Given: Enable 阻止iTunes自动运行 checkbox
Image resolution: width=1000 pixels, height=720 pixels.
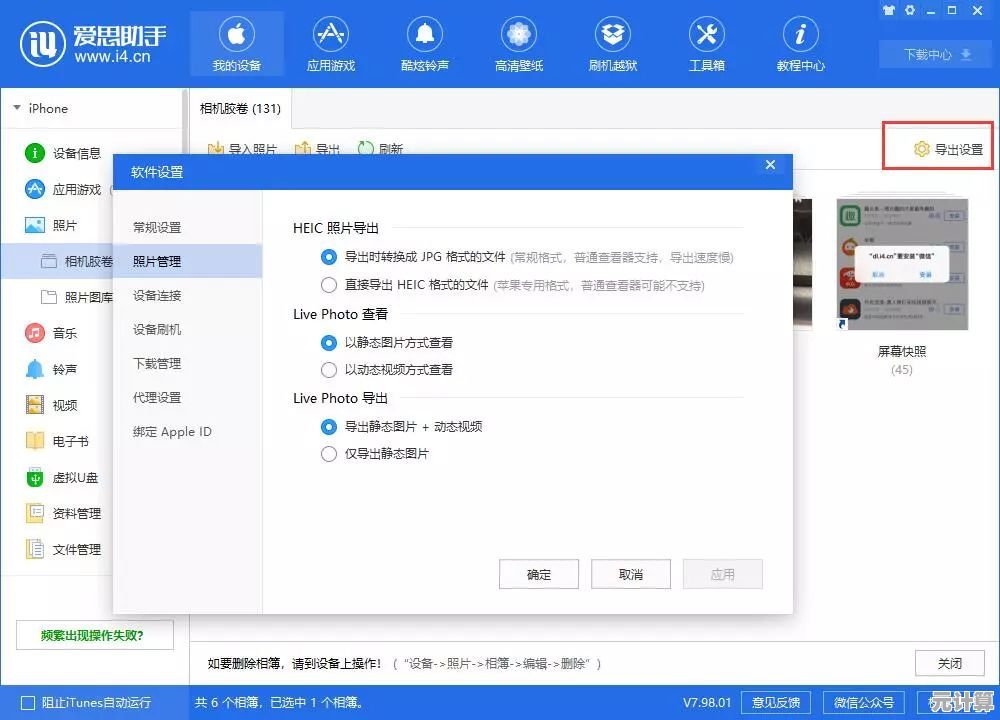Looking at the screenshot, I should pos(28,703).
